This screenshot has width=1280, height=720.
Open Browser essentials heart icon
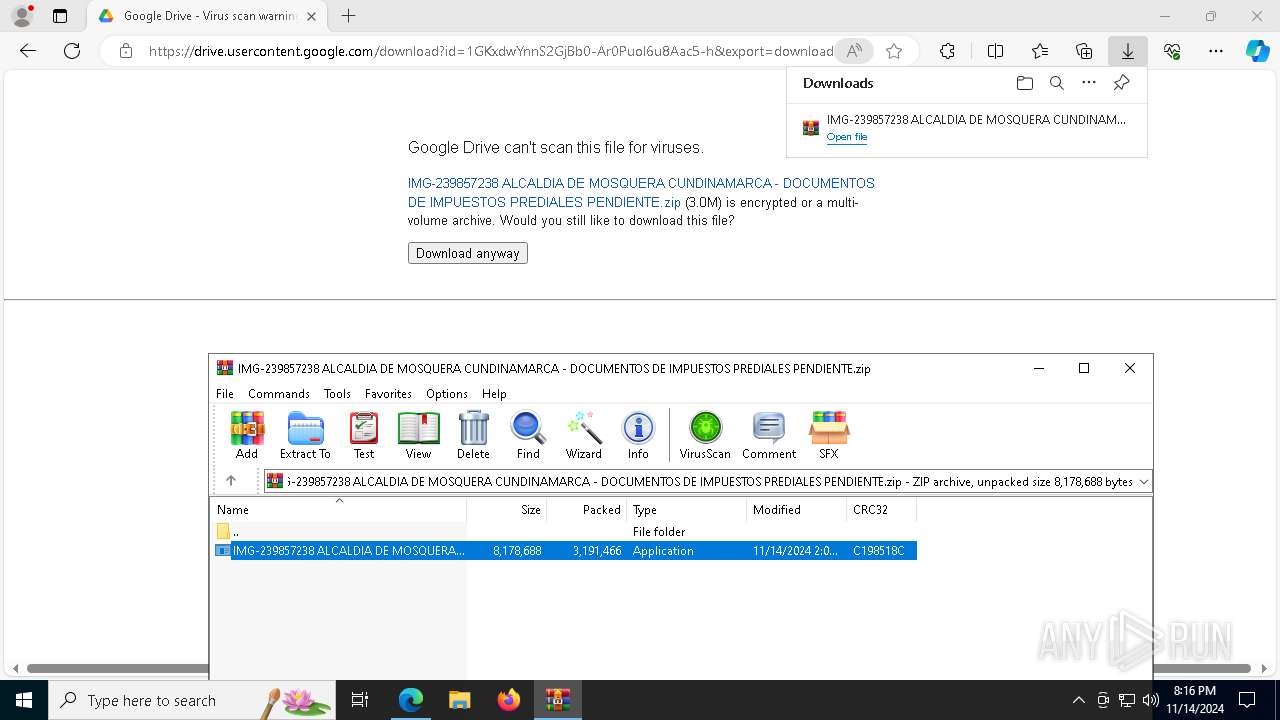point(1172,51)
